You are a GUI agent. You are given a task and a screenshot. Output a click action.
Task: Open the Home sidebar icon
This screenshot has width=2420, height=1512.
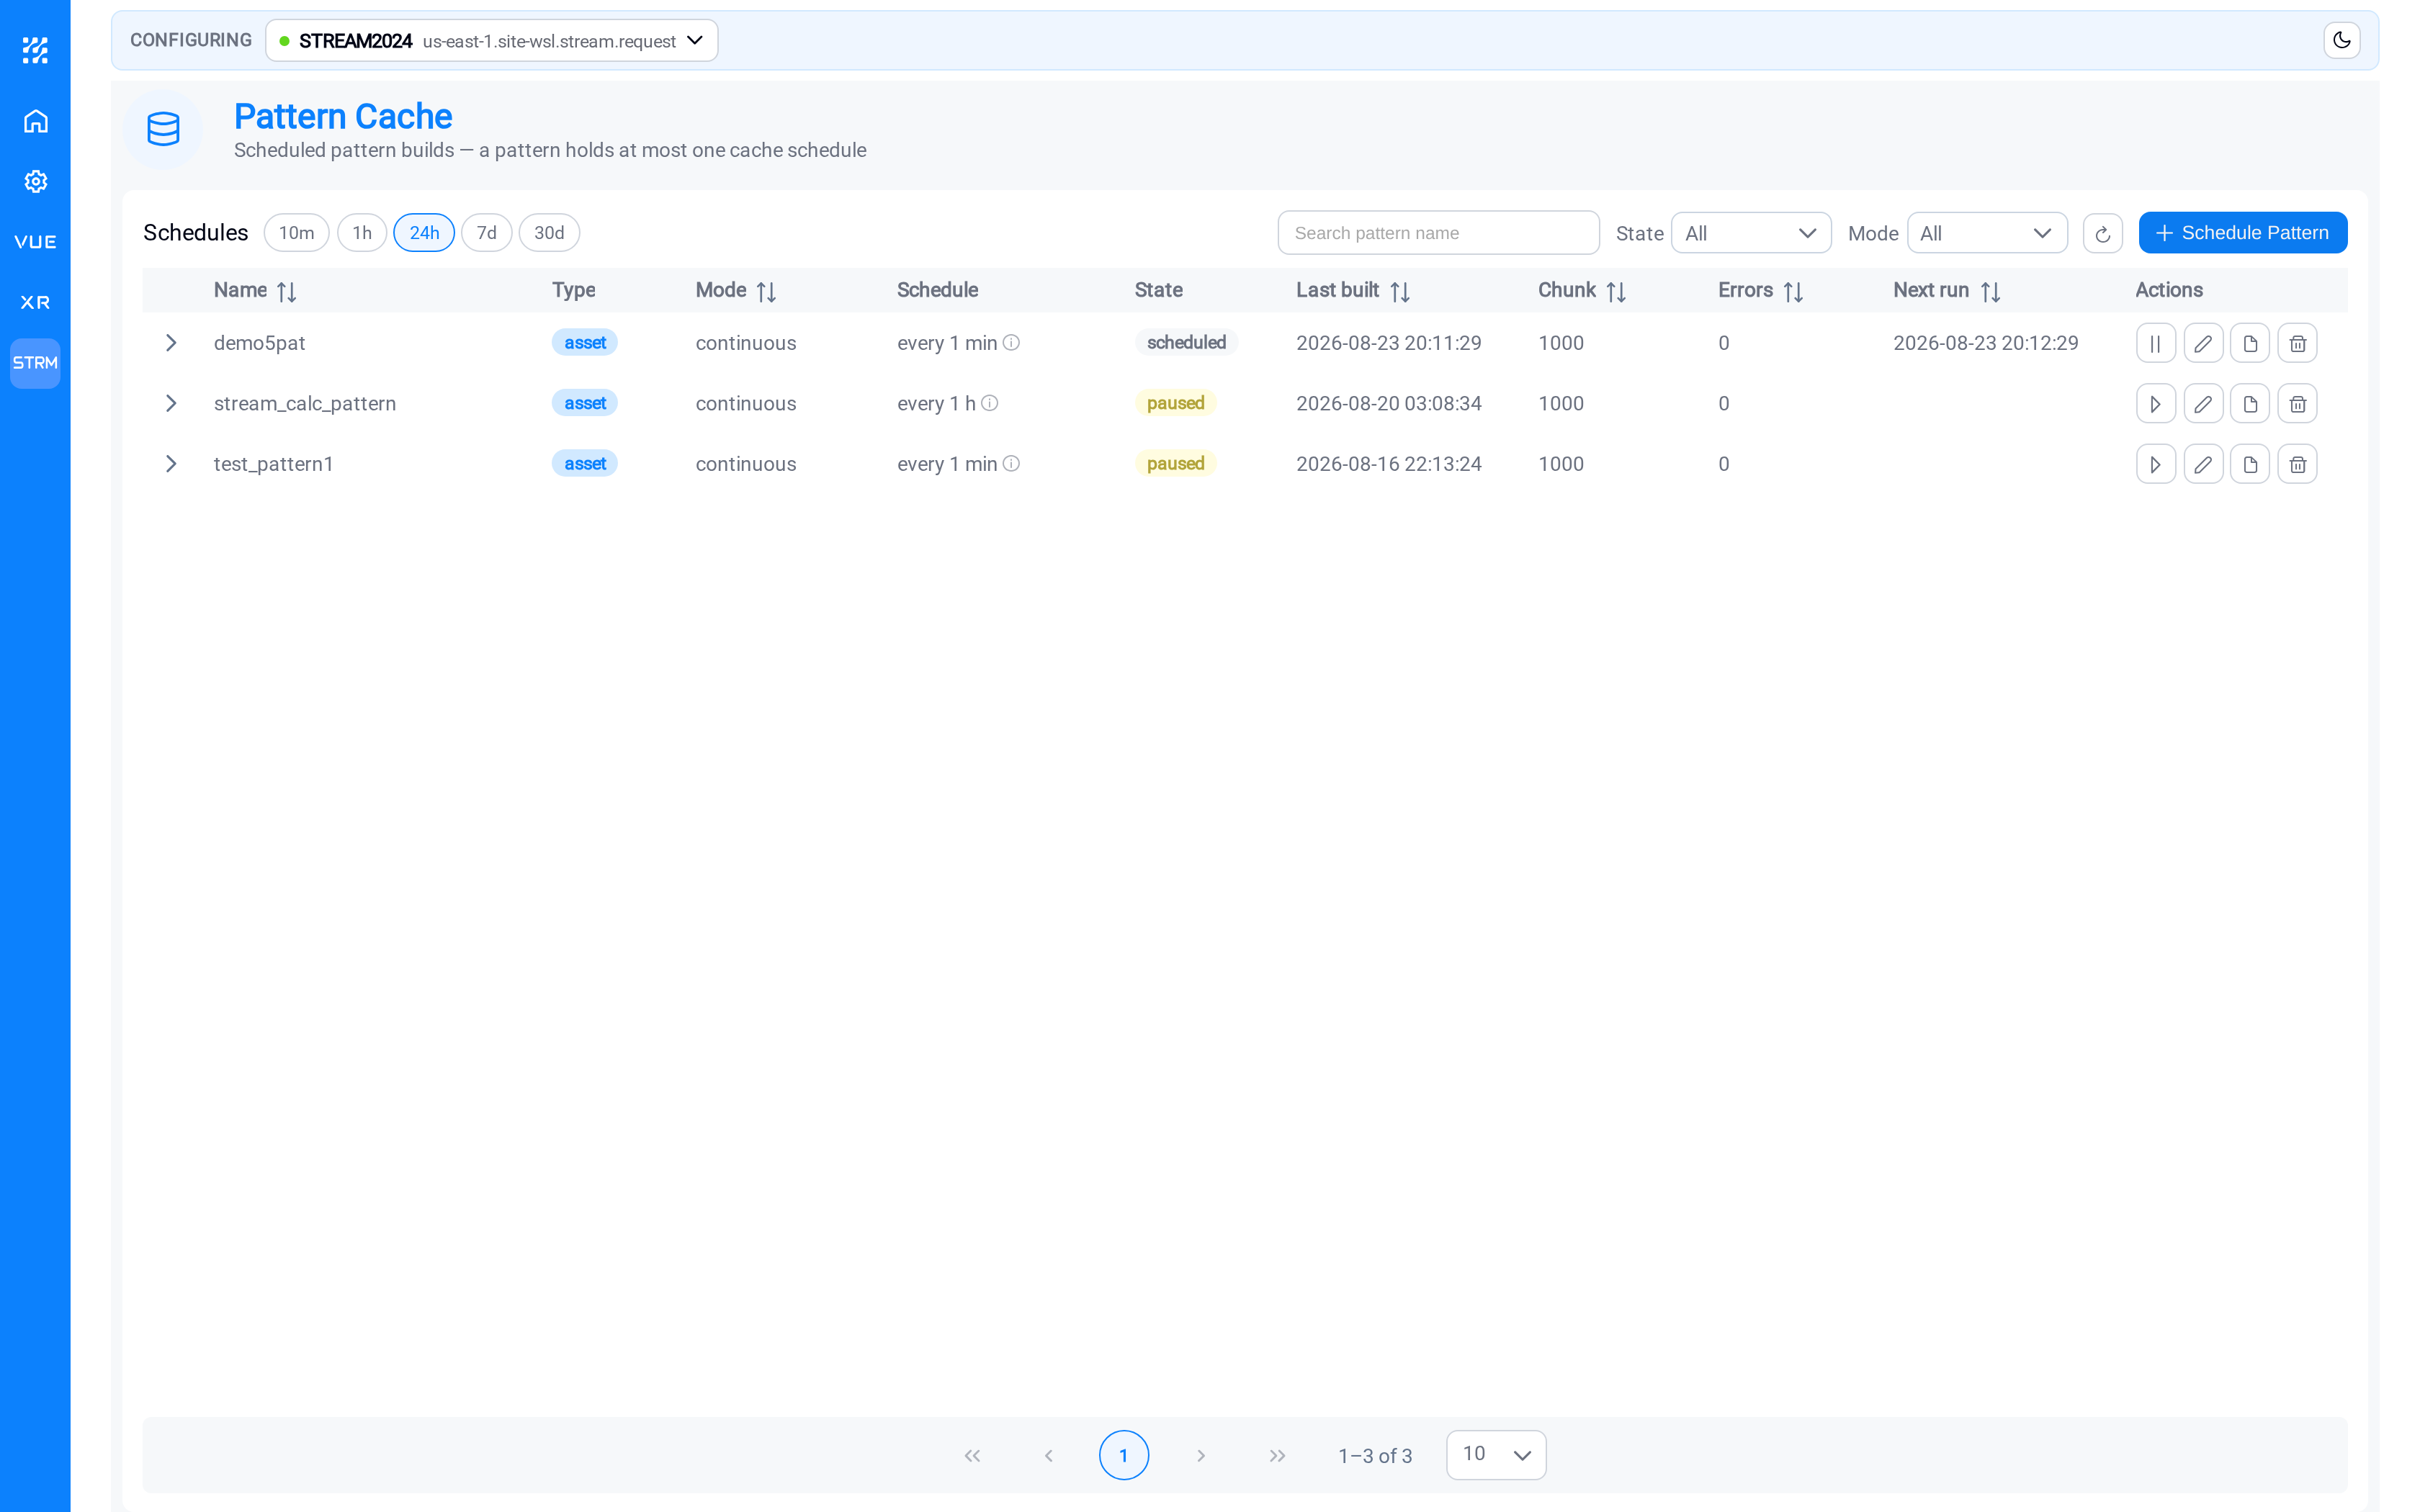36,121
